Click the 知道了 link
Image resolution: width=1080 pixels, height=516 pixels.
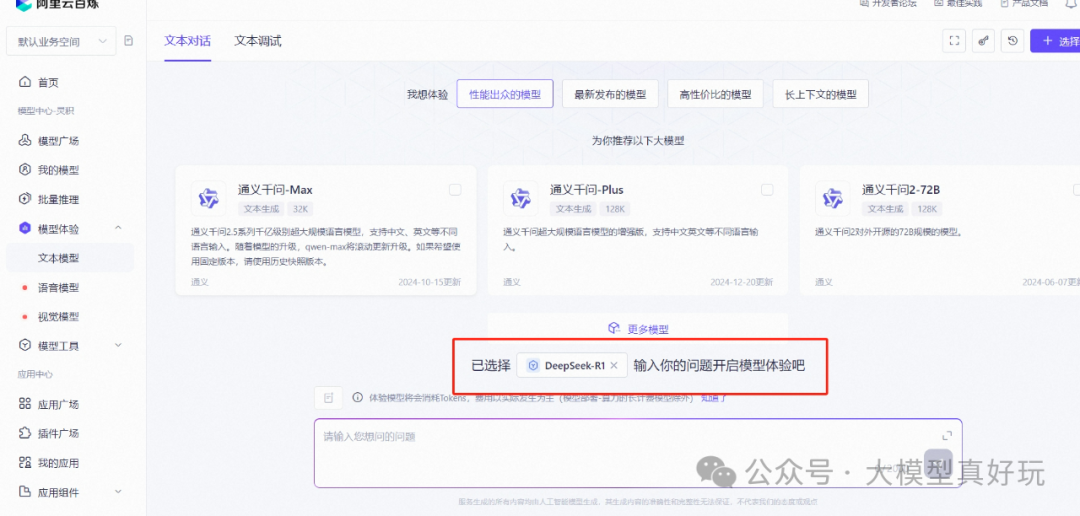click(714, 398)
